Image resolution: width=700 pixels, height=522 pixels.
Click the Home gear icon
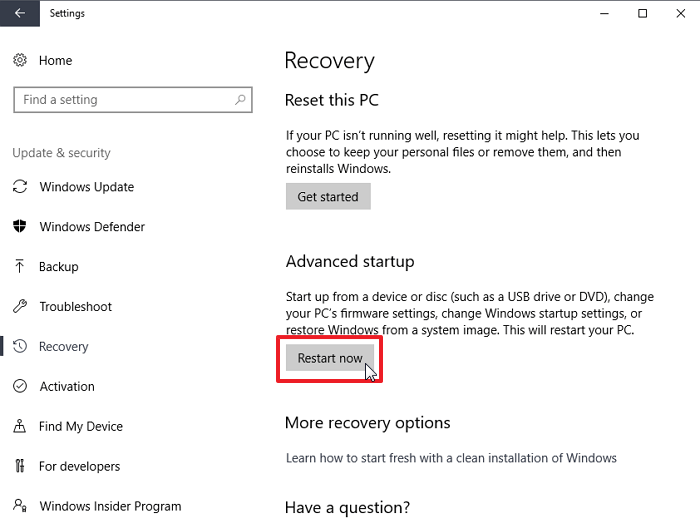click(20, 61)
